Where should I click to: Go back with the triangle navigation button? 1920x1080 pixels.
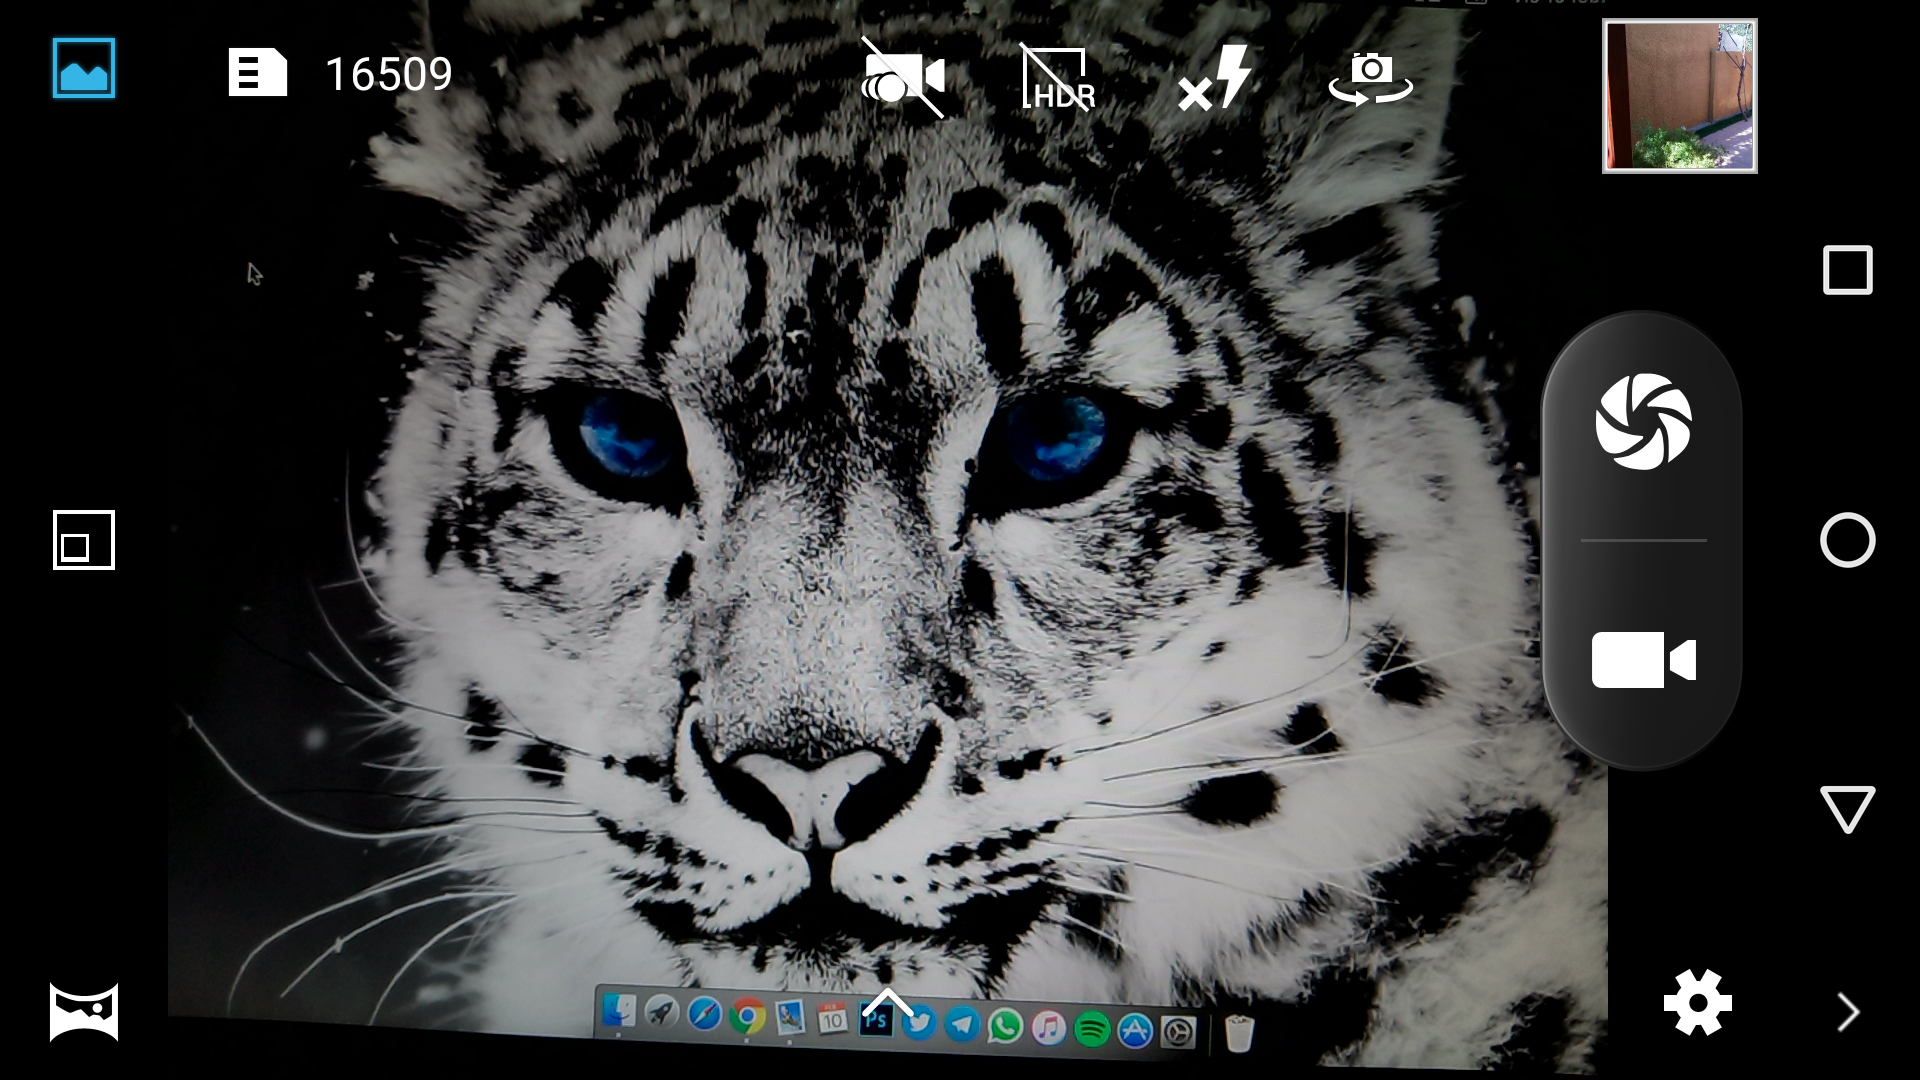1847,809
